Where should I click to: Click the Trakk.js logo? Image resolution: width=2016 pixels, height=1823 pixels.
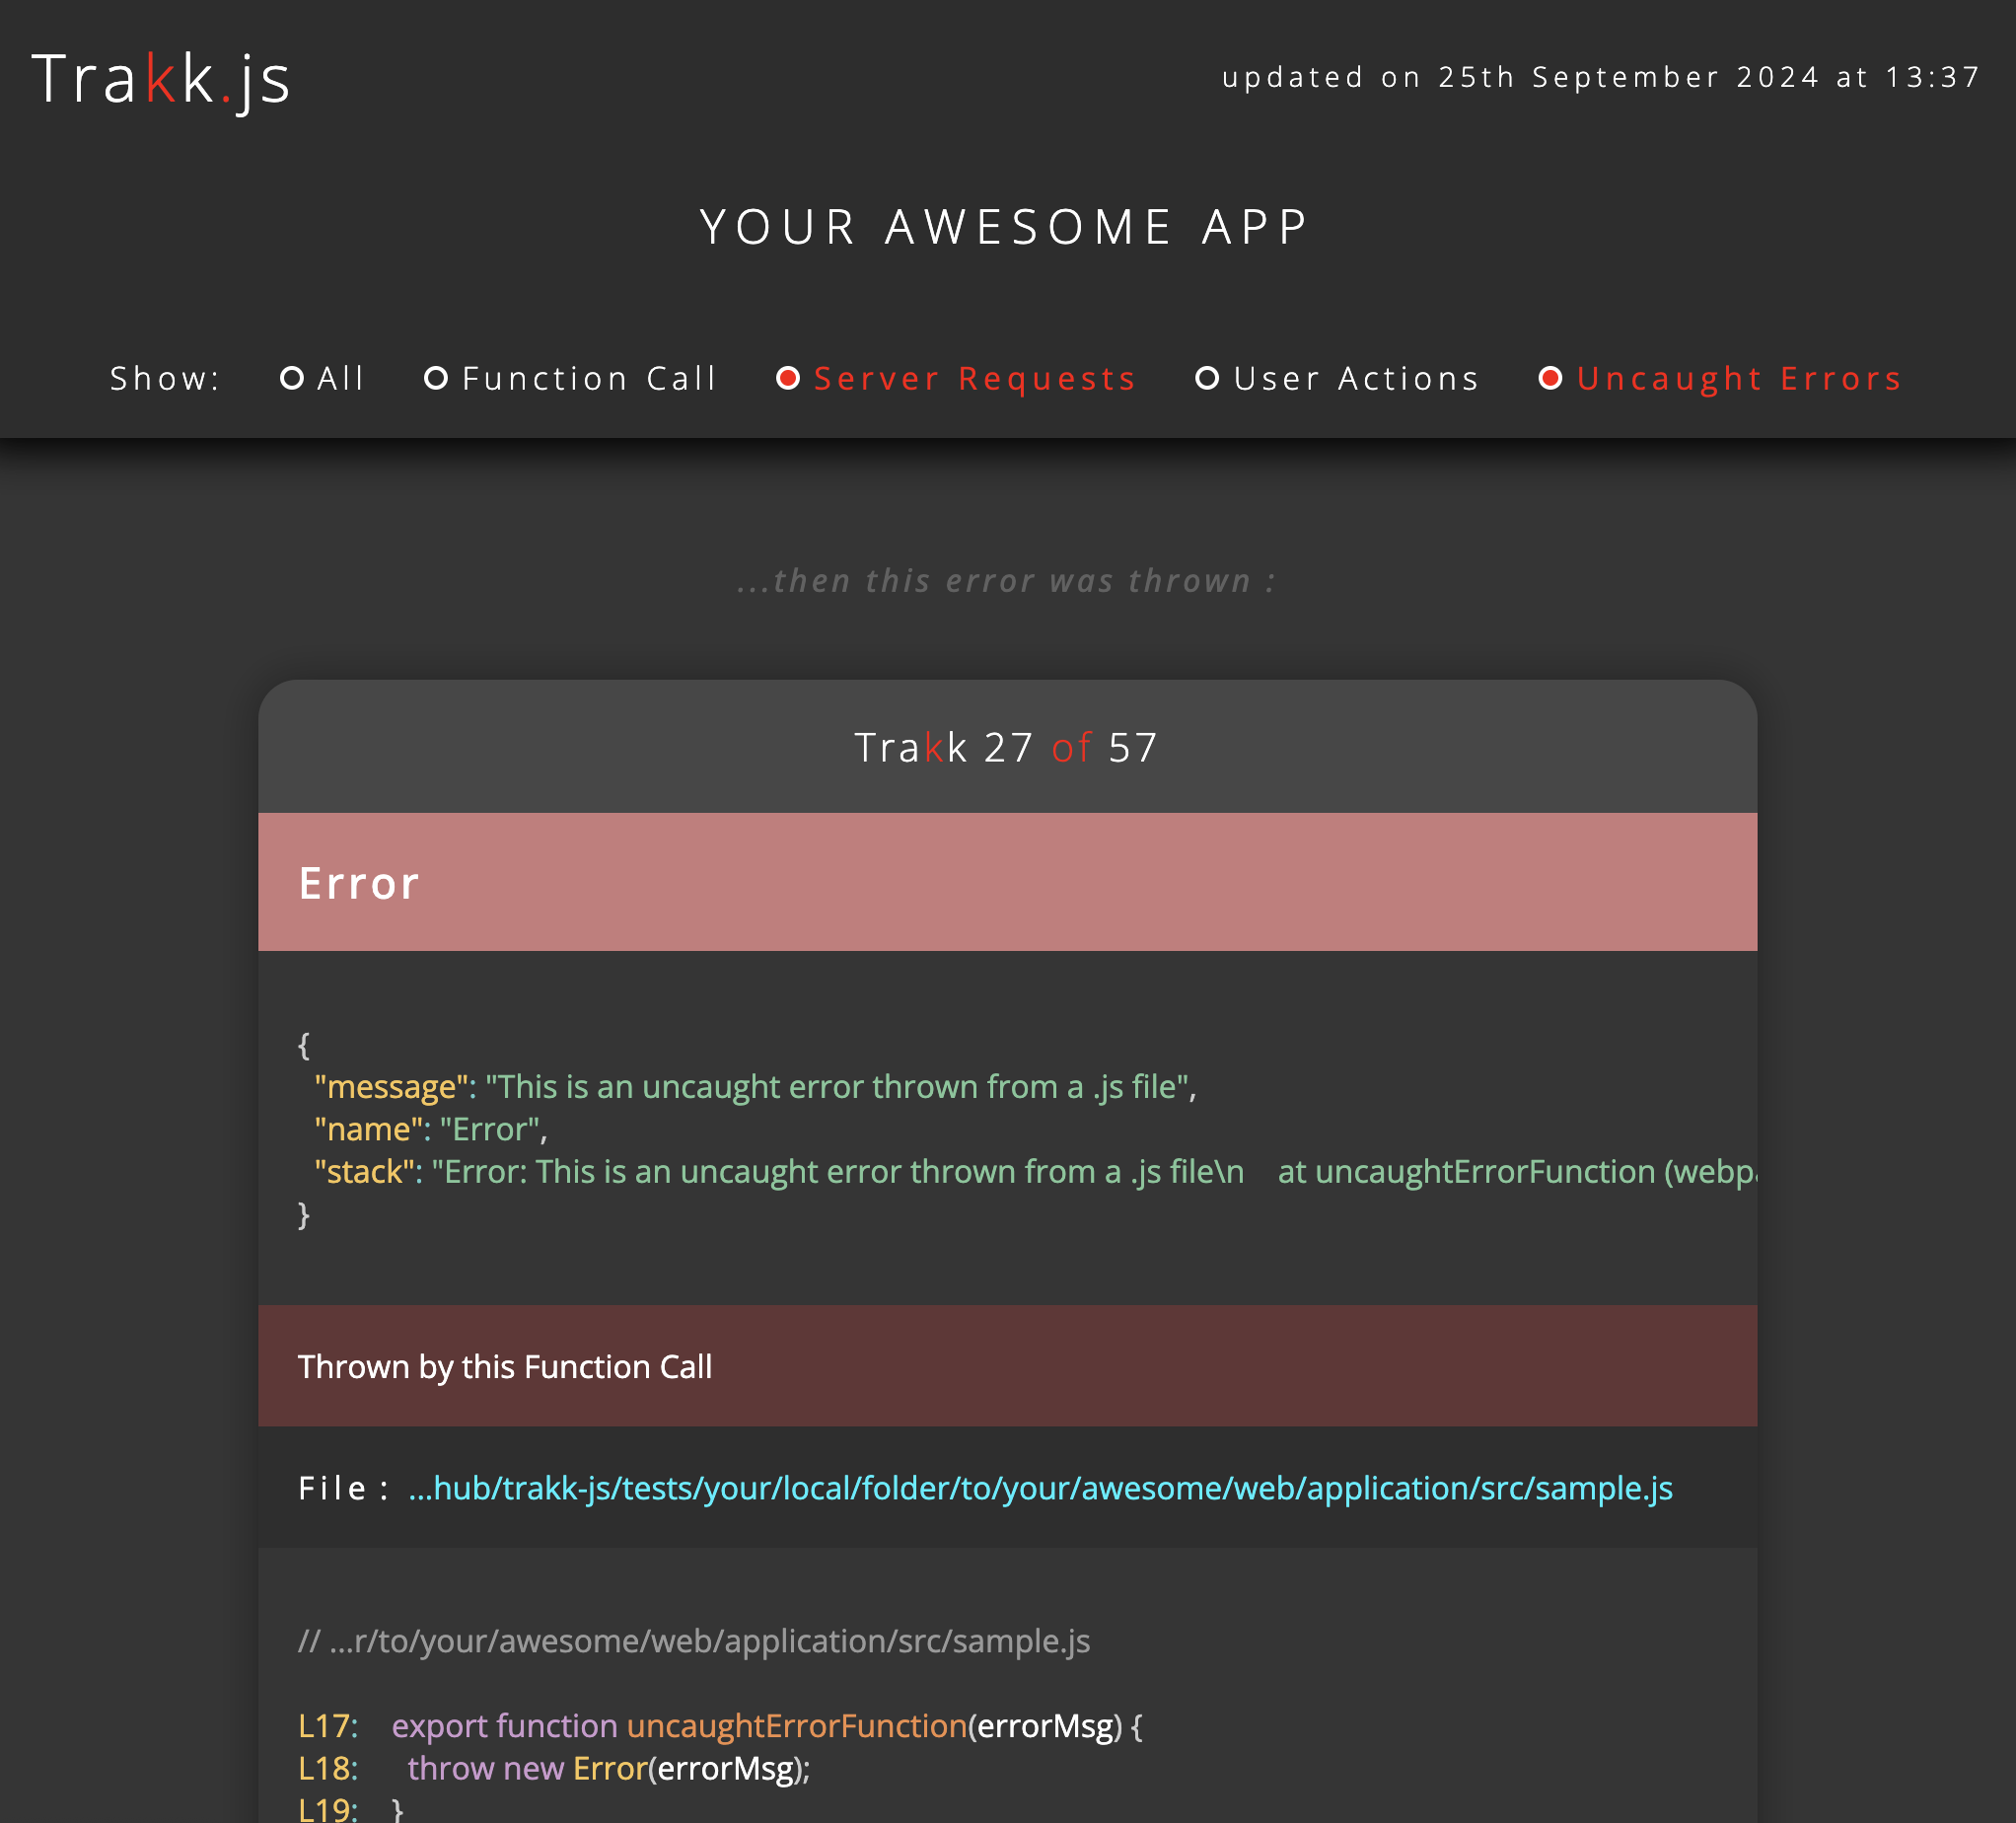[161, 79]
